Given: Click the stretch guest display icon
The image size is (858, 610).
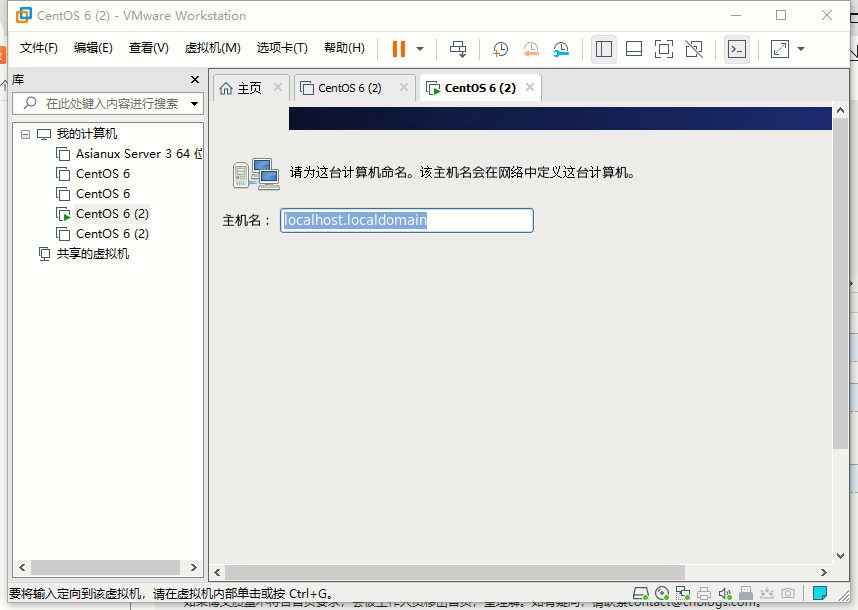Looking at the screenshot, I should pos(780,49).
